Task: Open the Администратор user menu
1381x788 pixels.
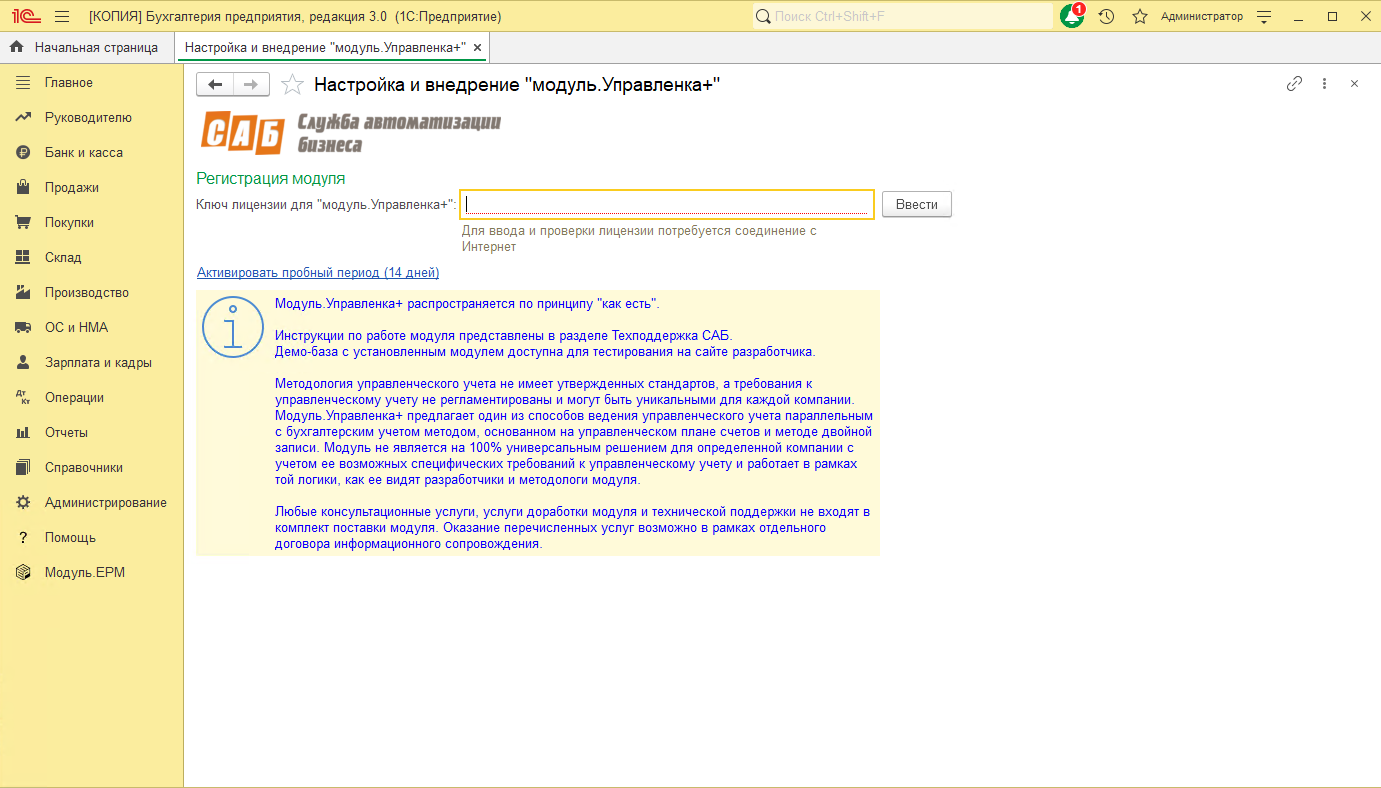Action: (x=1202, y=16)
